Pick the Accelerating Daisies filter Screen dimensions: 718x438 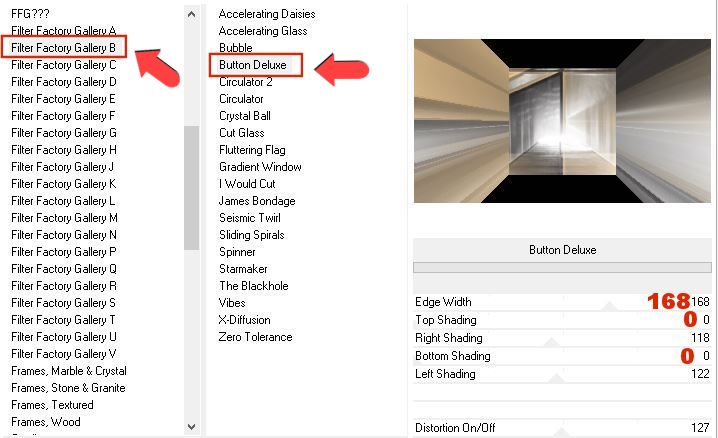click(267, 14)
